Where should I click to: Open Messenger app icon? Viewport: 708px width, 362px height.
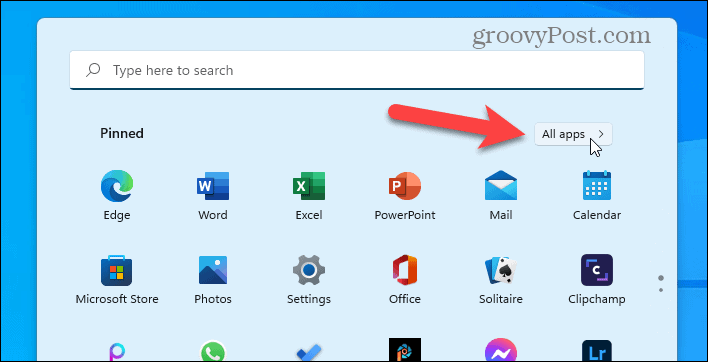coord(501,351)
